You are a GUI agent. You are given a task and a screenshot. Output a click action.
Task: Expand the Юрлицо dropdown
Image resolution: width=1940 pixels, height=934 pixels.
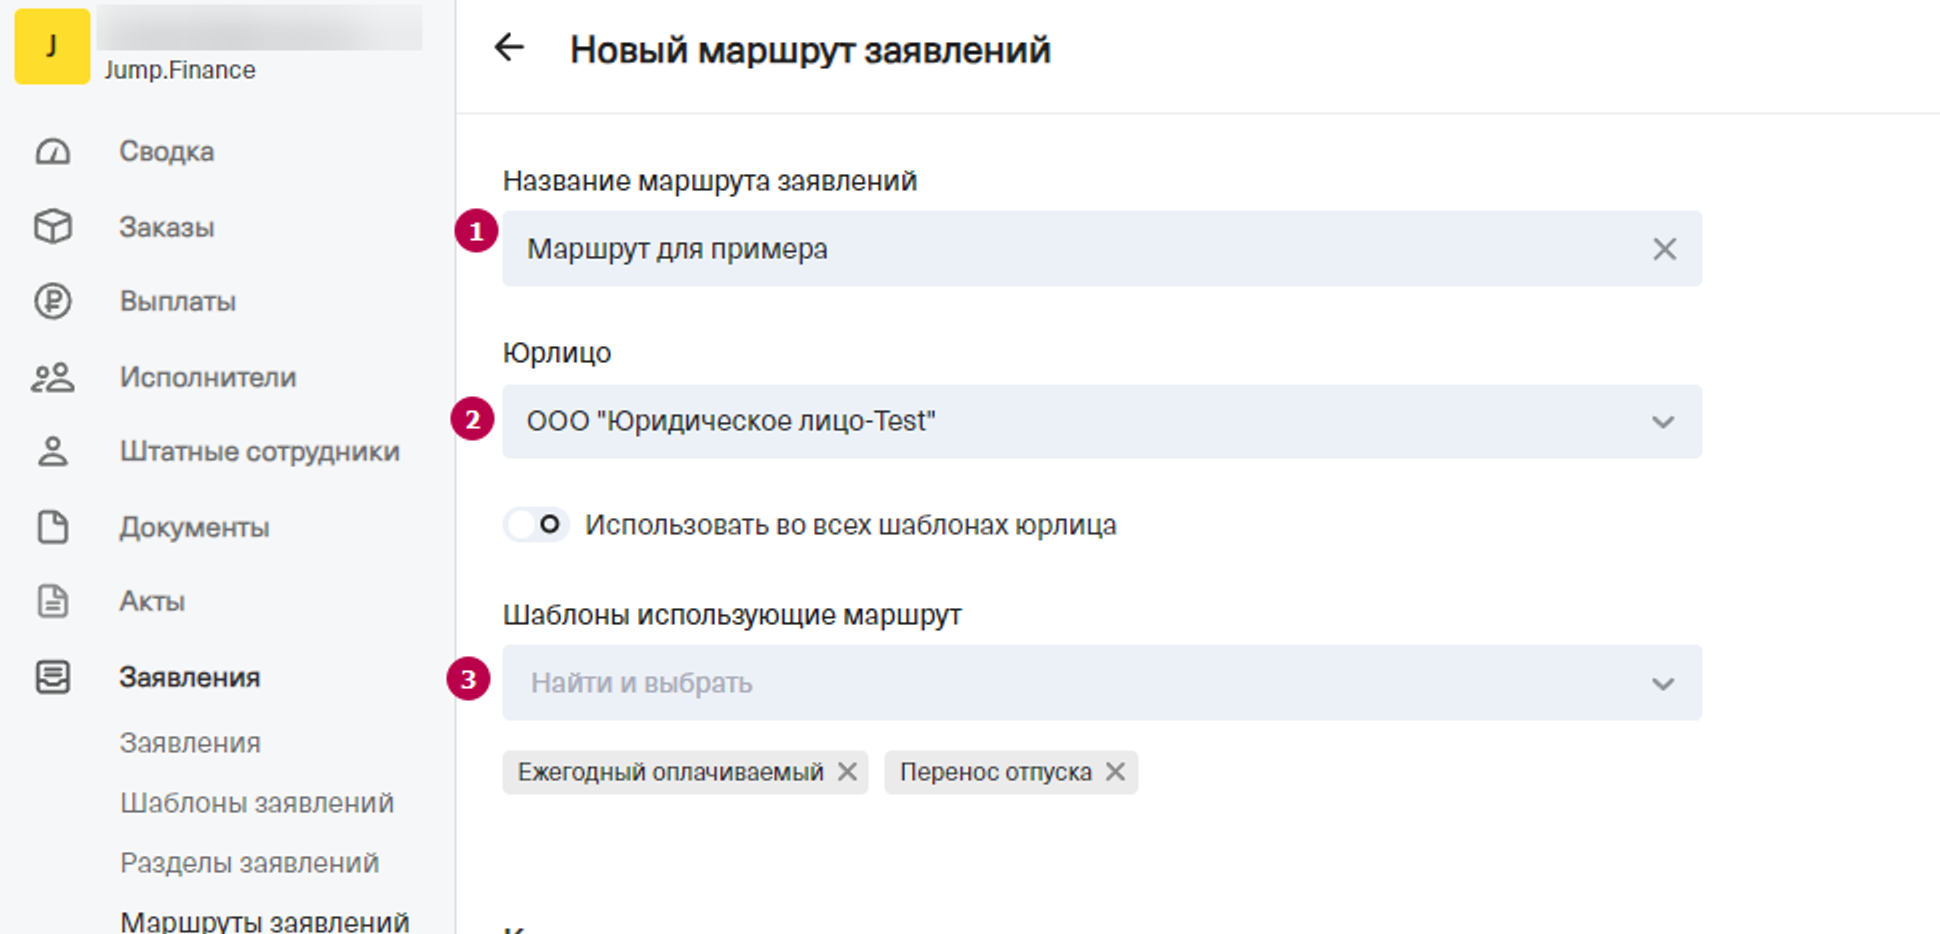coord(1662,422)
